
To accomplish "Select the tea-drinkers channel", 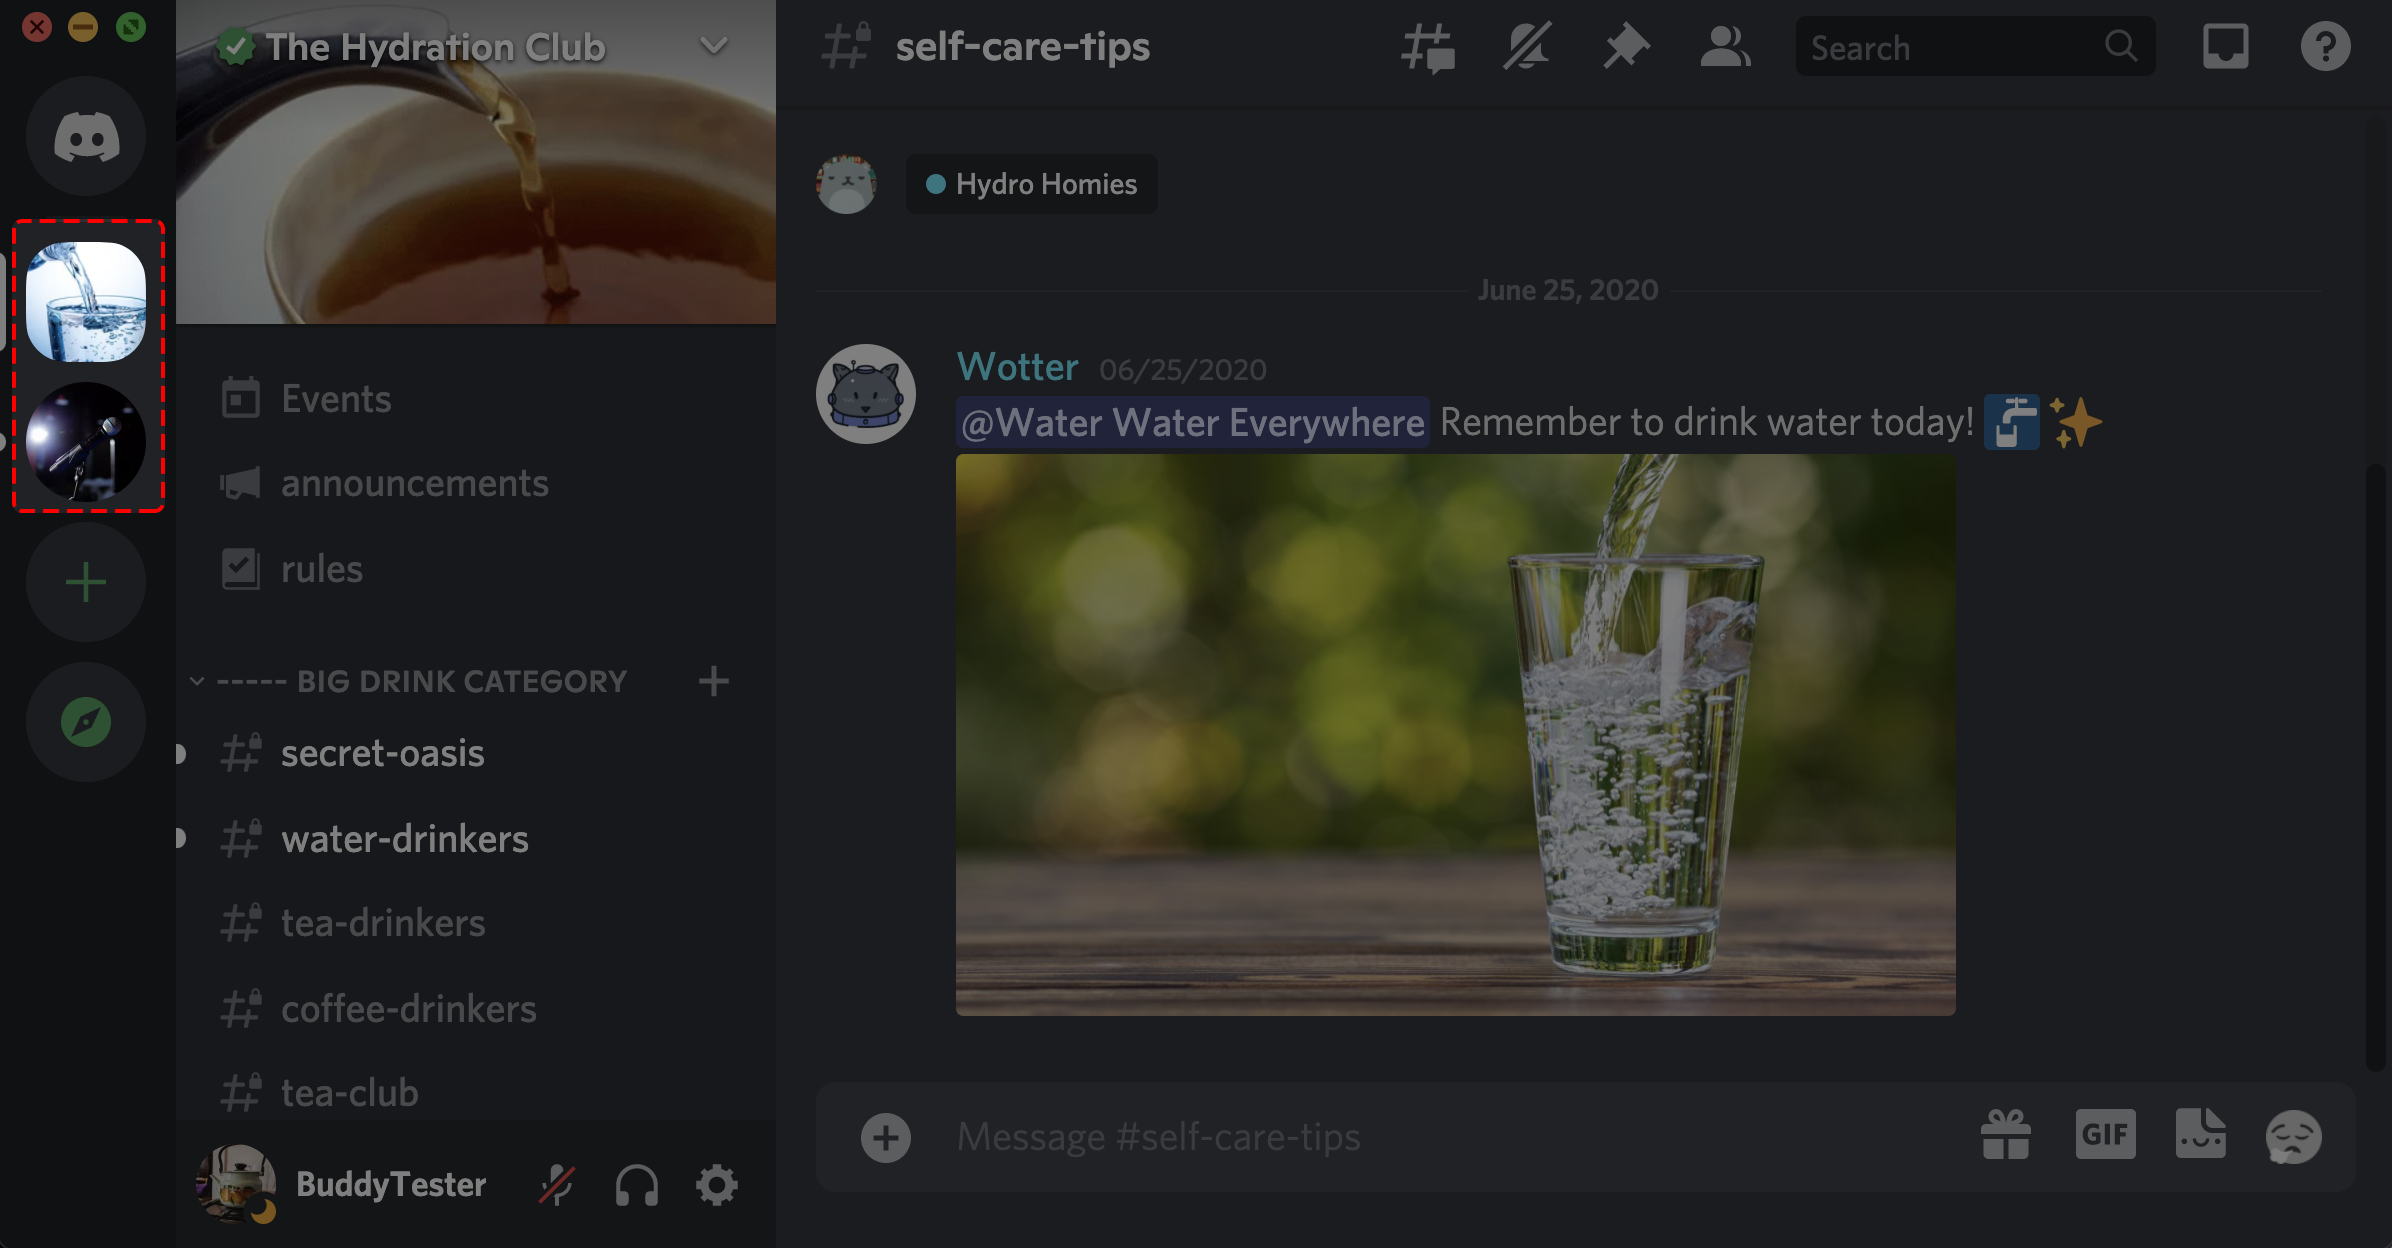I will pos(380,921).
